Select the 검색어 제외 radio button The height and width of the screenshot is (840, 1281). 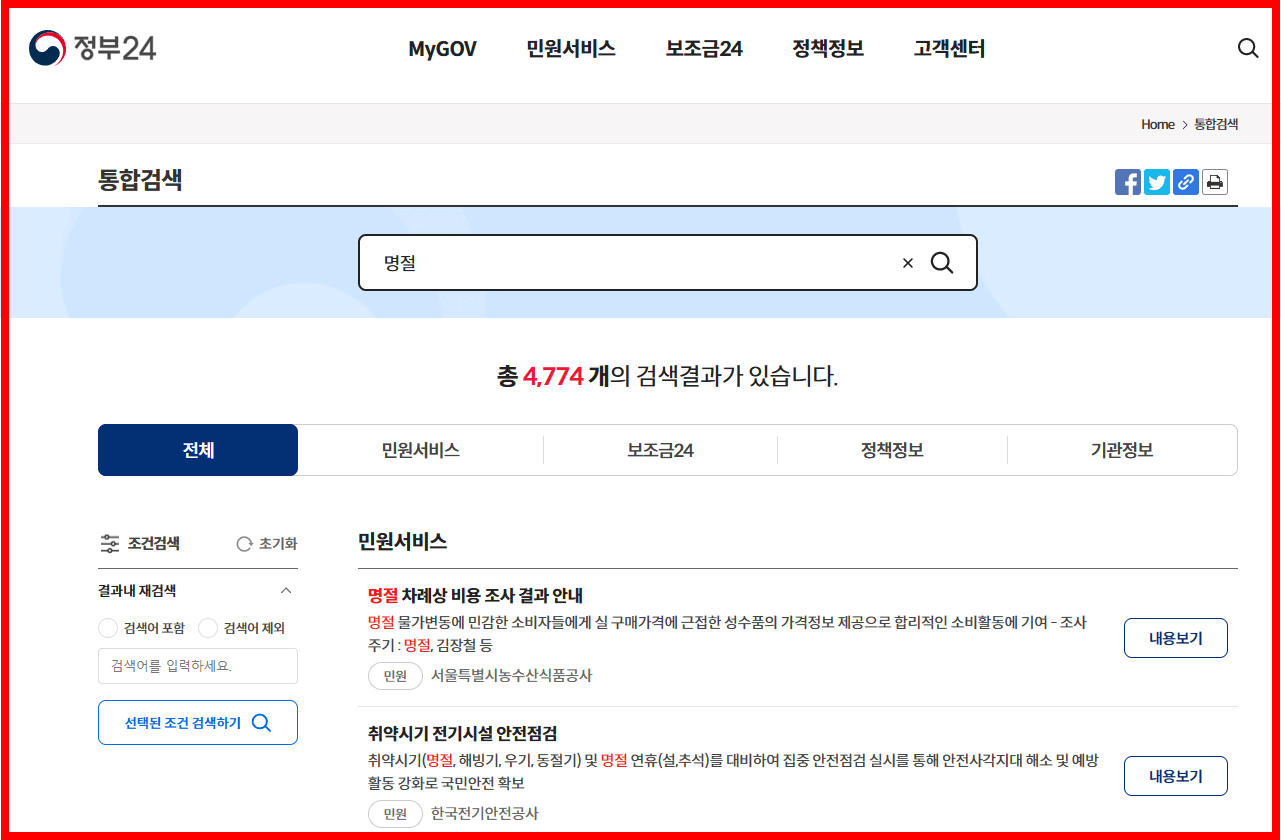tap(208, 628)
